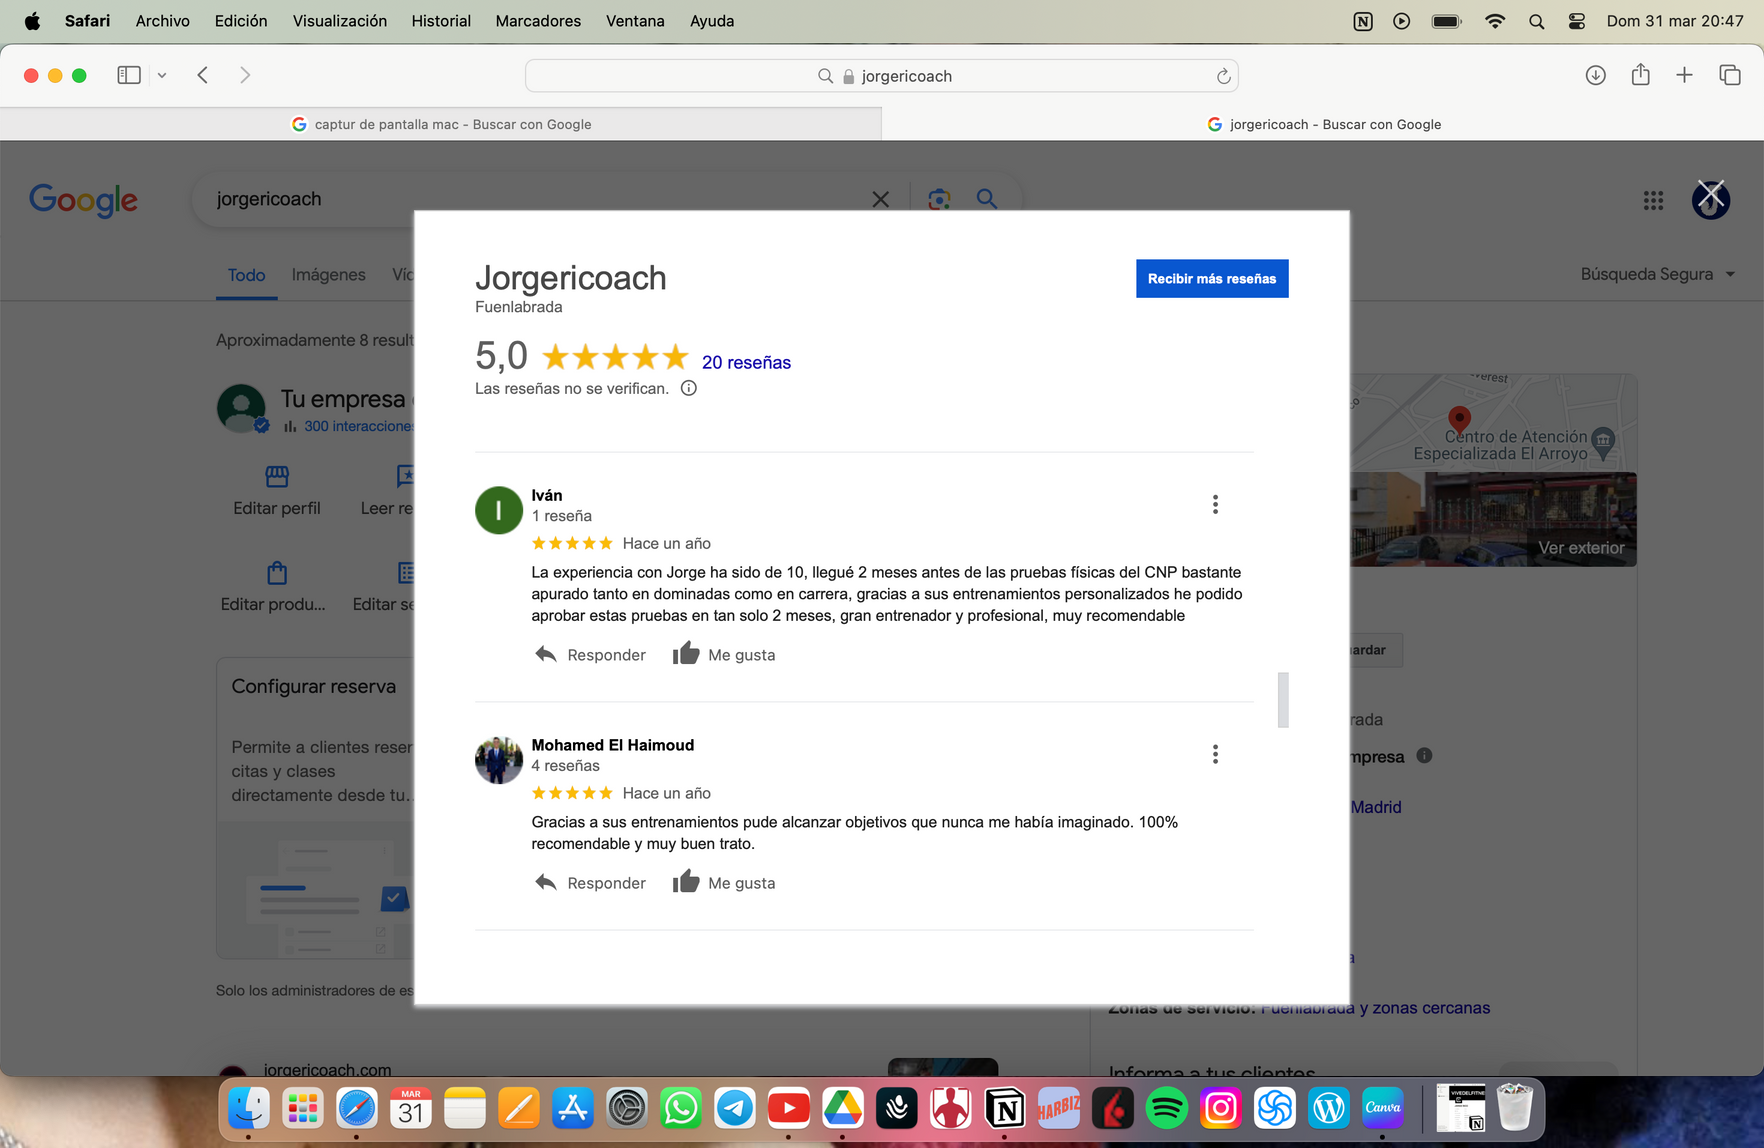The height and width of the screenshot is (1148, 1764).
Task: Click the thumbs-up icon on Iván's review
Action: click(x=686, y=654)
